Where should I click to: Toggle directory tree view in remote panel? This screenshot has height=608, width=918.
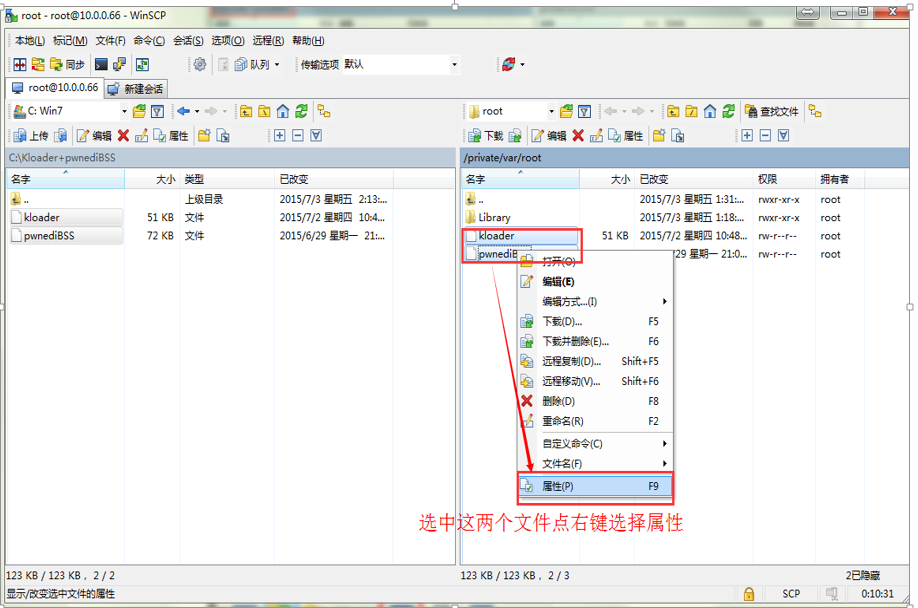click(x=815, y=111)
